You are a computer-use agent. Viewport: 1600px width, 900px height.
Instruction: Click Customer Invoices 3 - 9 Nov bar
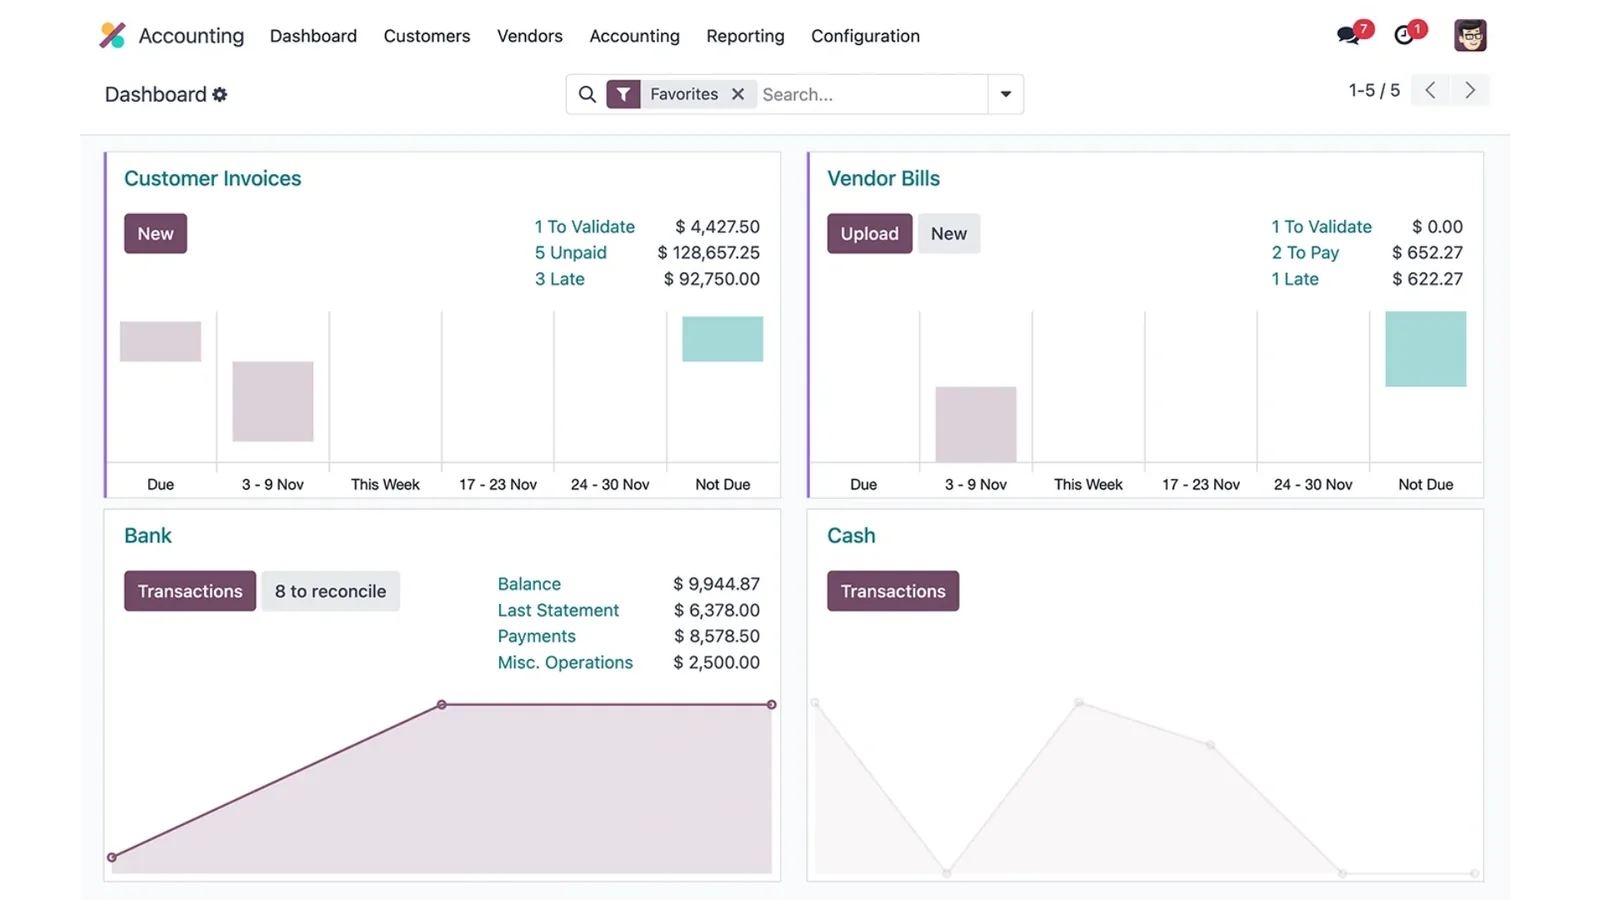(x=273, y=401)
